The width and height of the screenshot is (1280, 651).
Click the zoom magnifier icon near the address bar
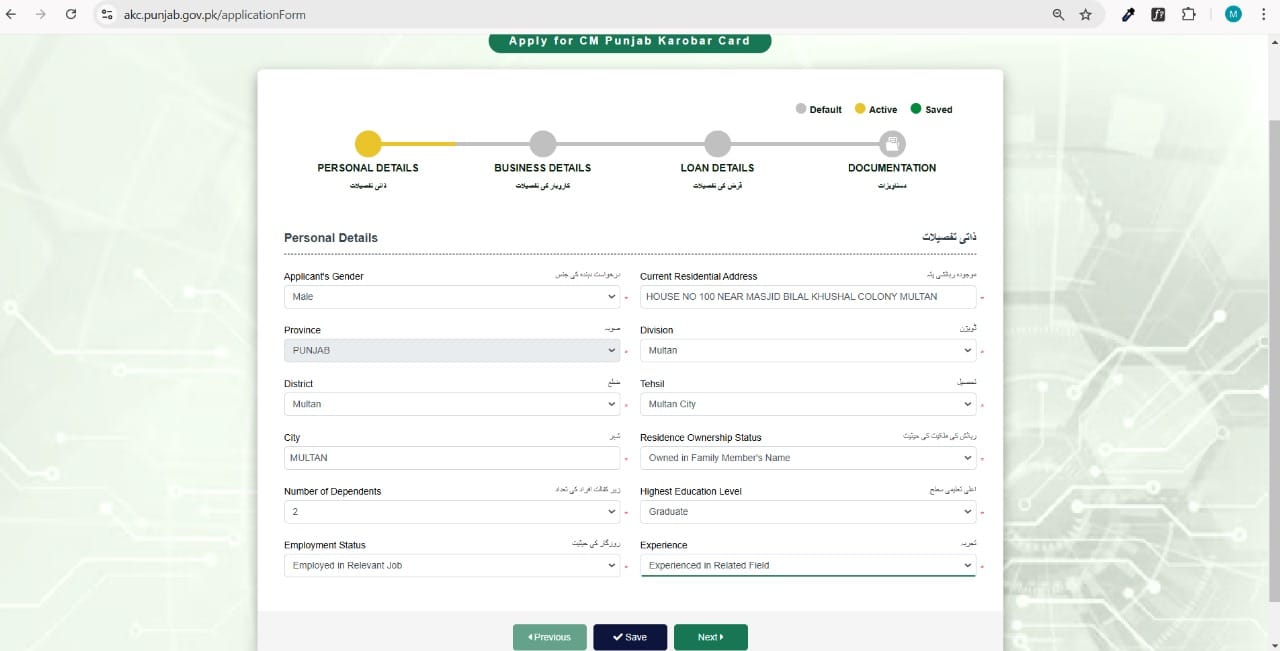(x=1056, y=14)
